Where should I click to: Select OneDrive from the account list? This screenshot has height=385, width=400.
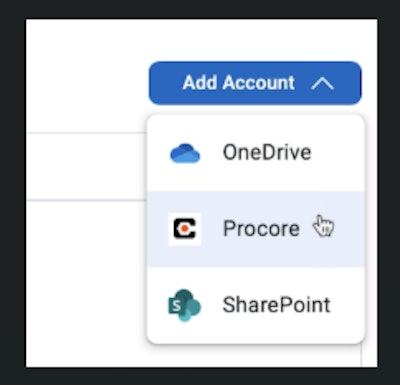(256, 153)
